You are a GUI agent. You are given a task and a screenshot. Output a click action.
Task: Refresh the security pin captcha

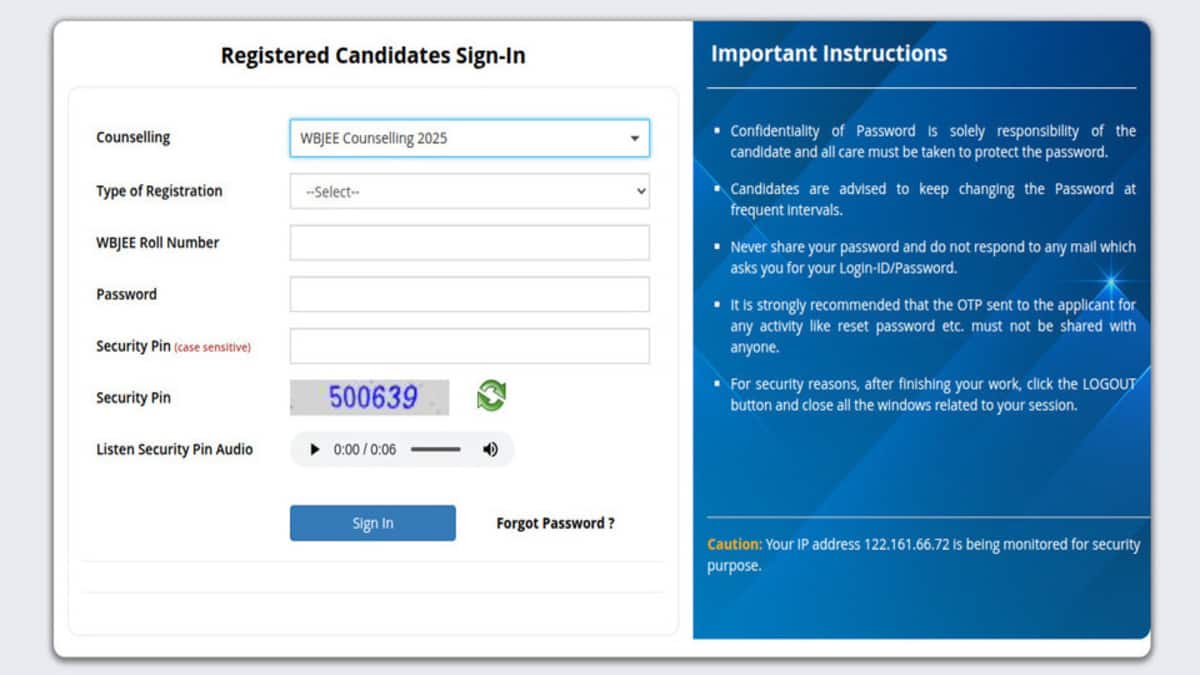[x=491, y=396]
